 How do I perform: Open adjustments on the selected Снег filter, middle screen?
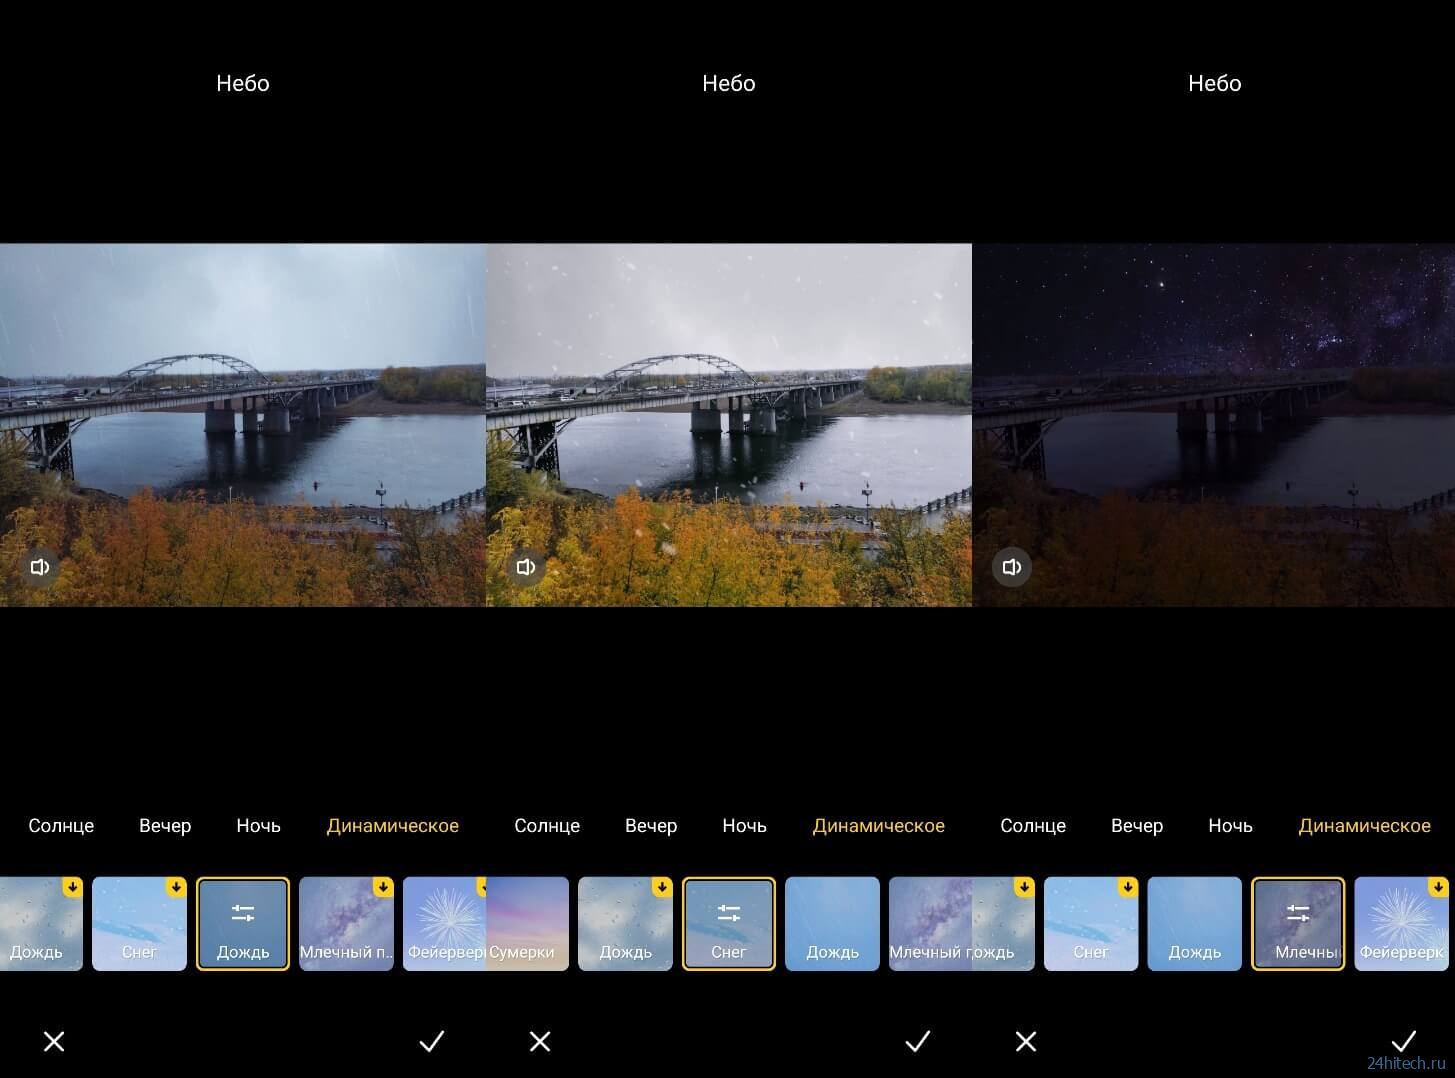729,913
